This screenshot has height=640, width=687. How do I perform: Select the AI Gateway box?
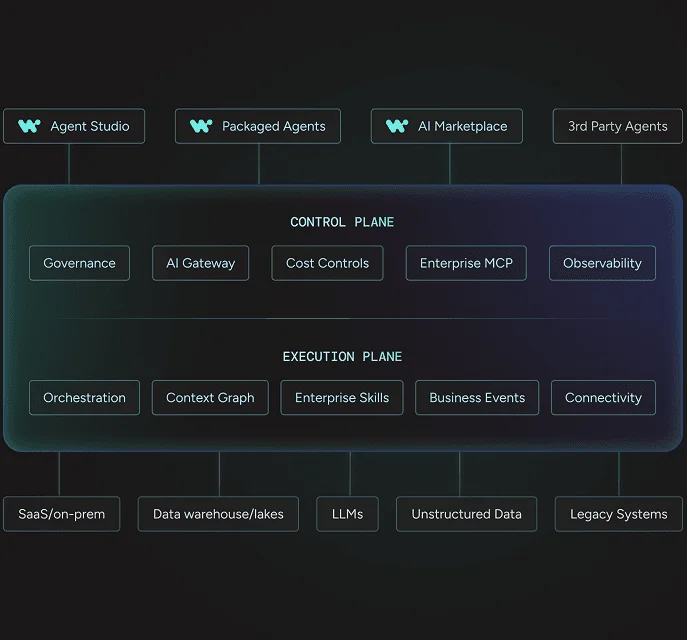tap(200, 263)
